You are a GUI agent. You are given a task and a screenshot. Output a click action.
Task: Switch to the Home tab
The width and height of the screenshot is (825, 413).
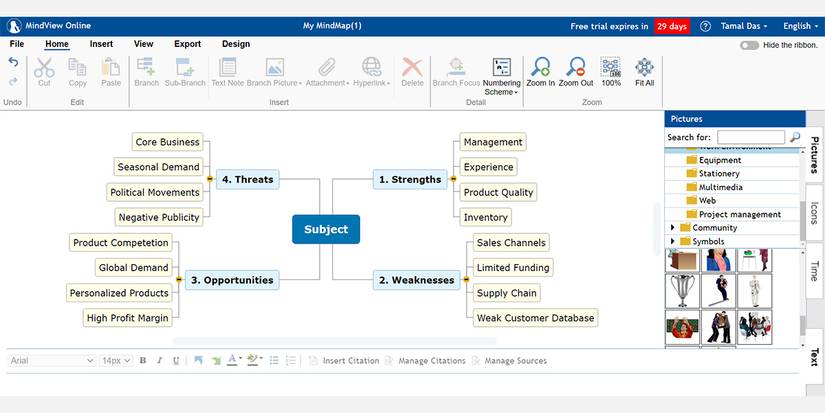click(x=57, y=44)
